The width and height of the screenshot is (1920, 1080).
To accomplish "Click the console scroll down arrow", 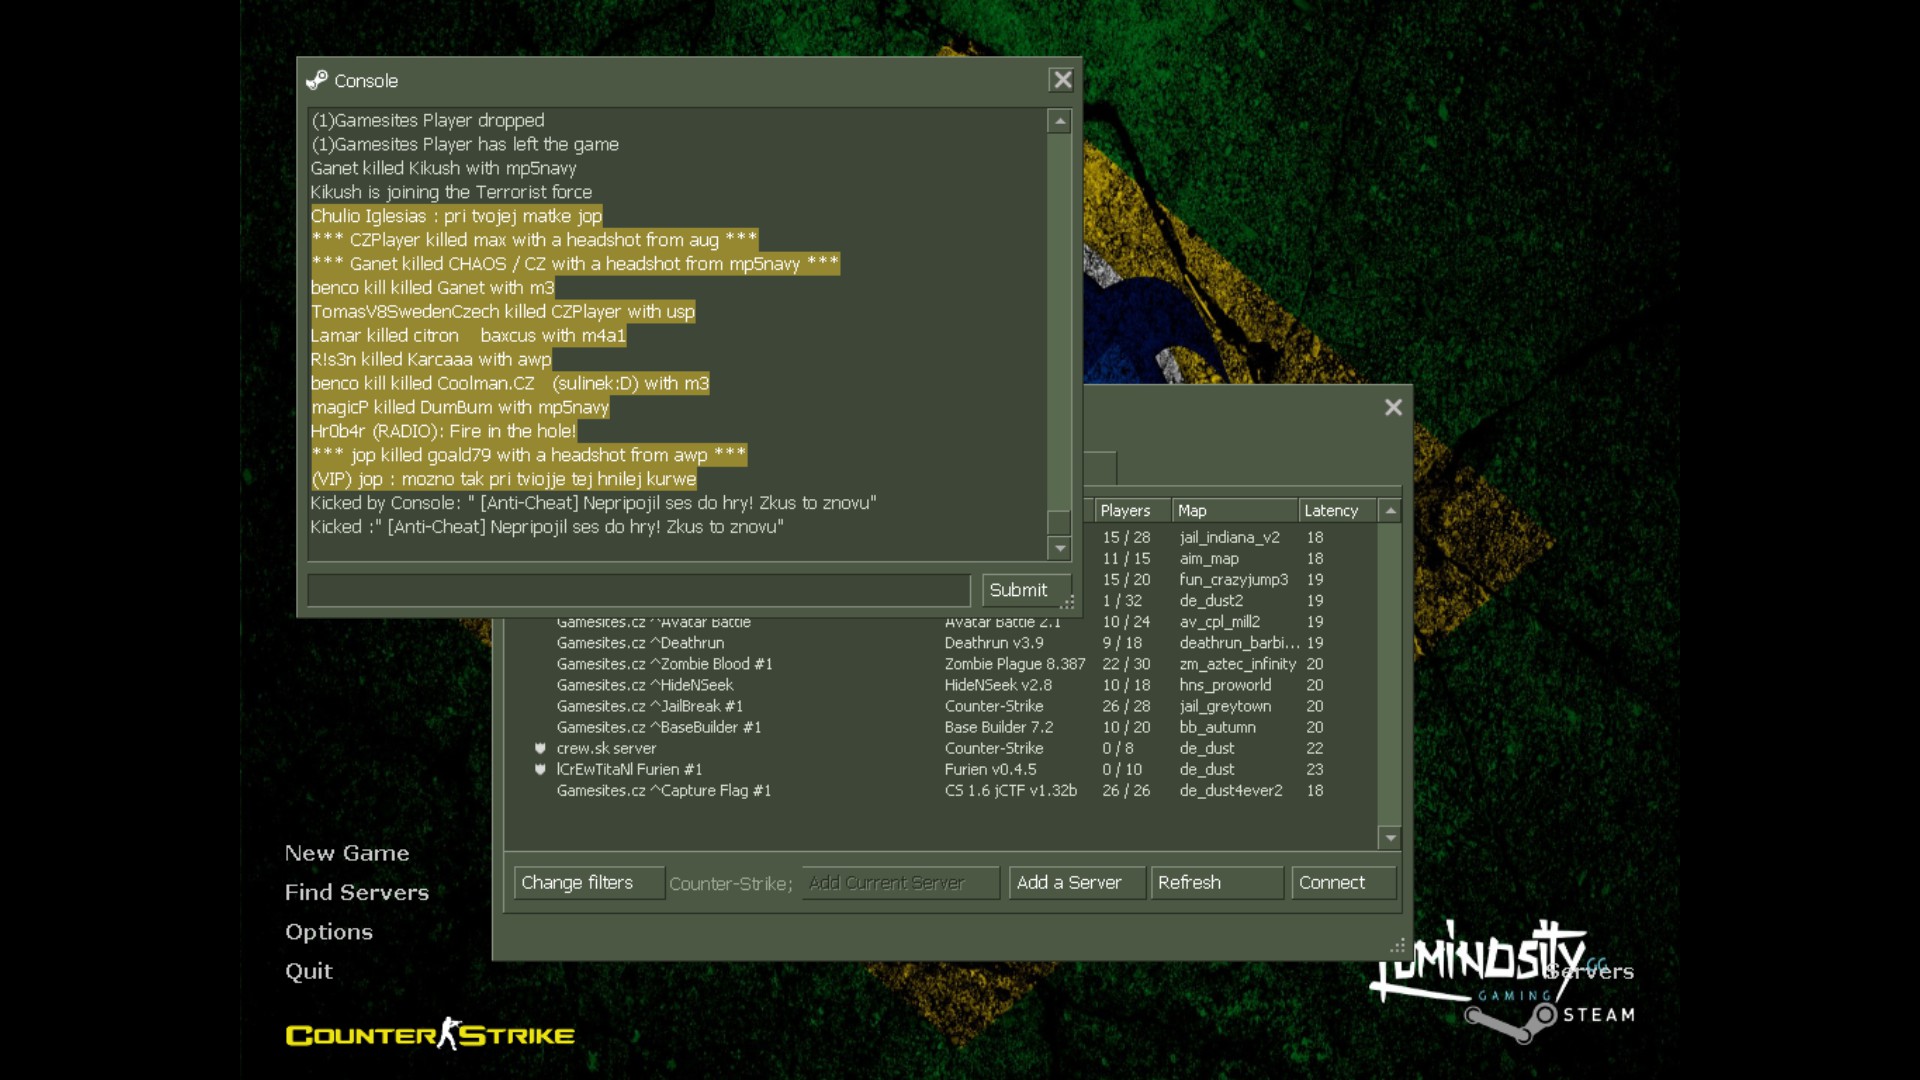I will pyautogui.click(x=1059, y=547).
